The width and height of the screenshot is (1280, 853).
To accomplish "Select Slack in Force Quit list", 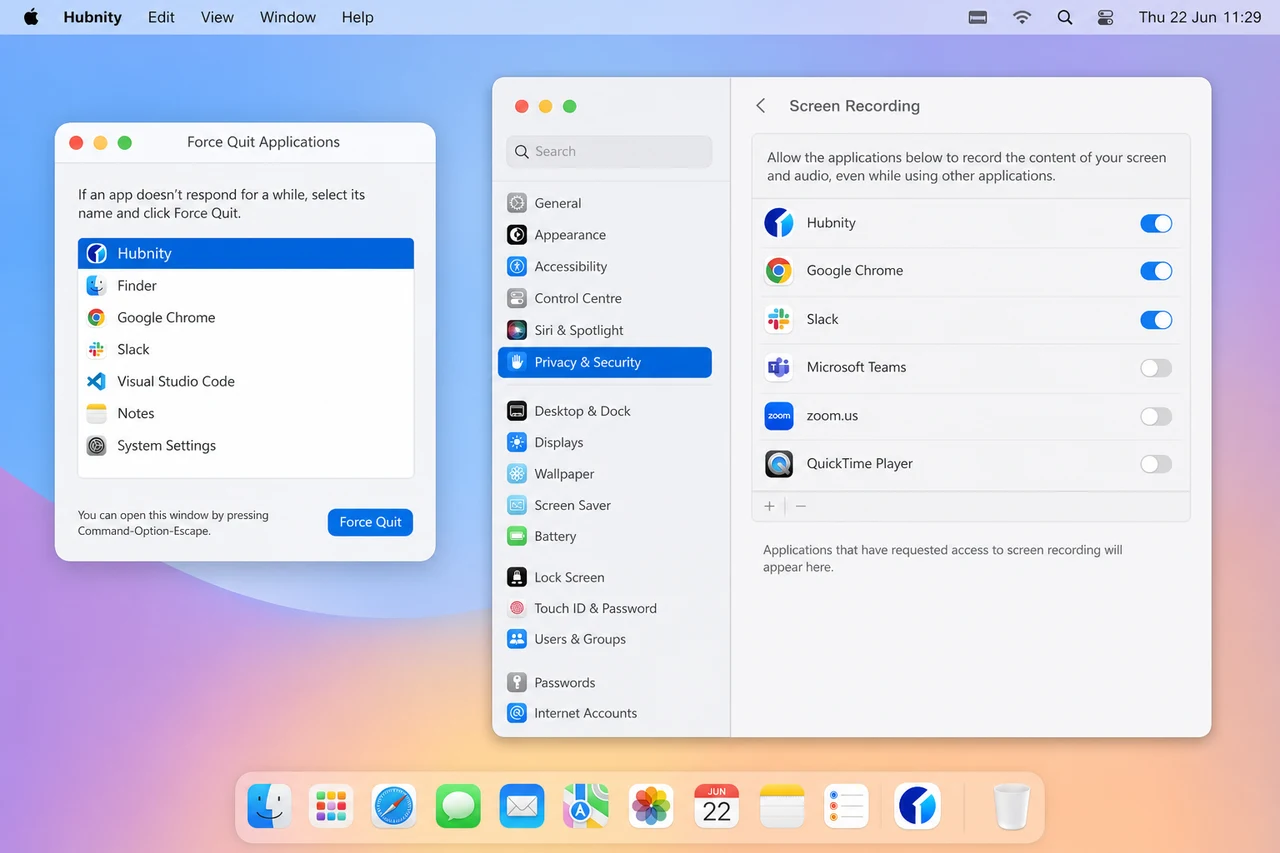I will coord(246,350).
